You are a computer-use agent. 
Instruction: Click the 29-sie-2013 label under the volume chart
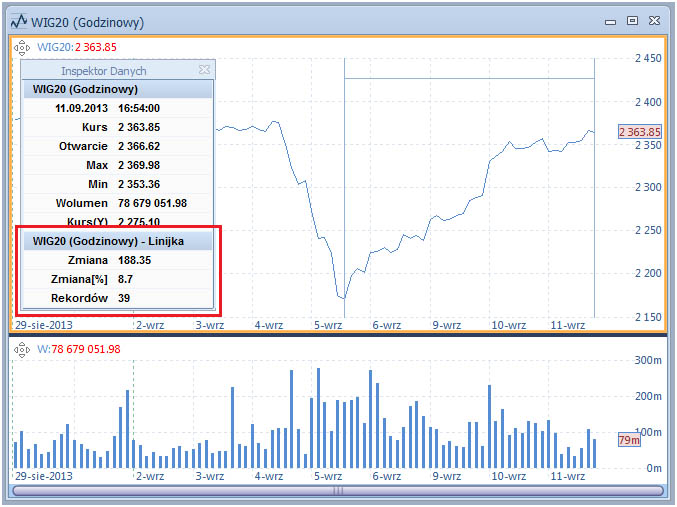[44, 476]
